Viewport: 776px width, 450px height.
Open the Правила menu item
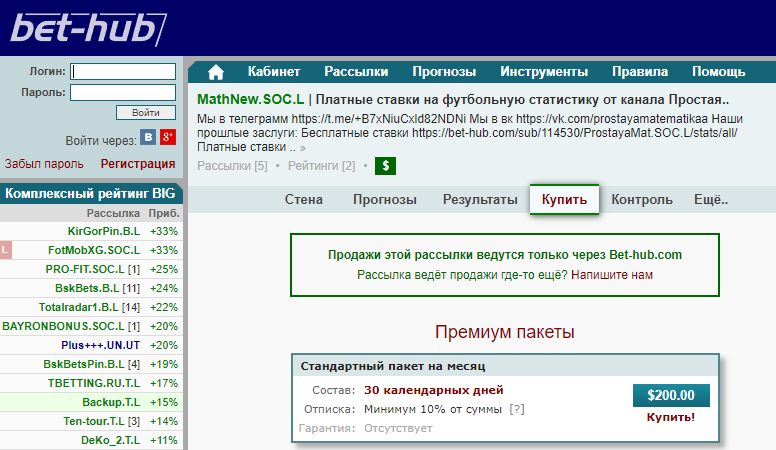click(x=640, y=72)
